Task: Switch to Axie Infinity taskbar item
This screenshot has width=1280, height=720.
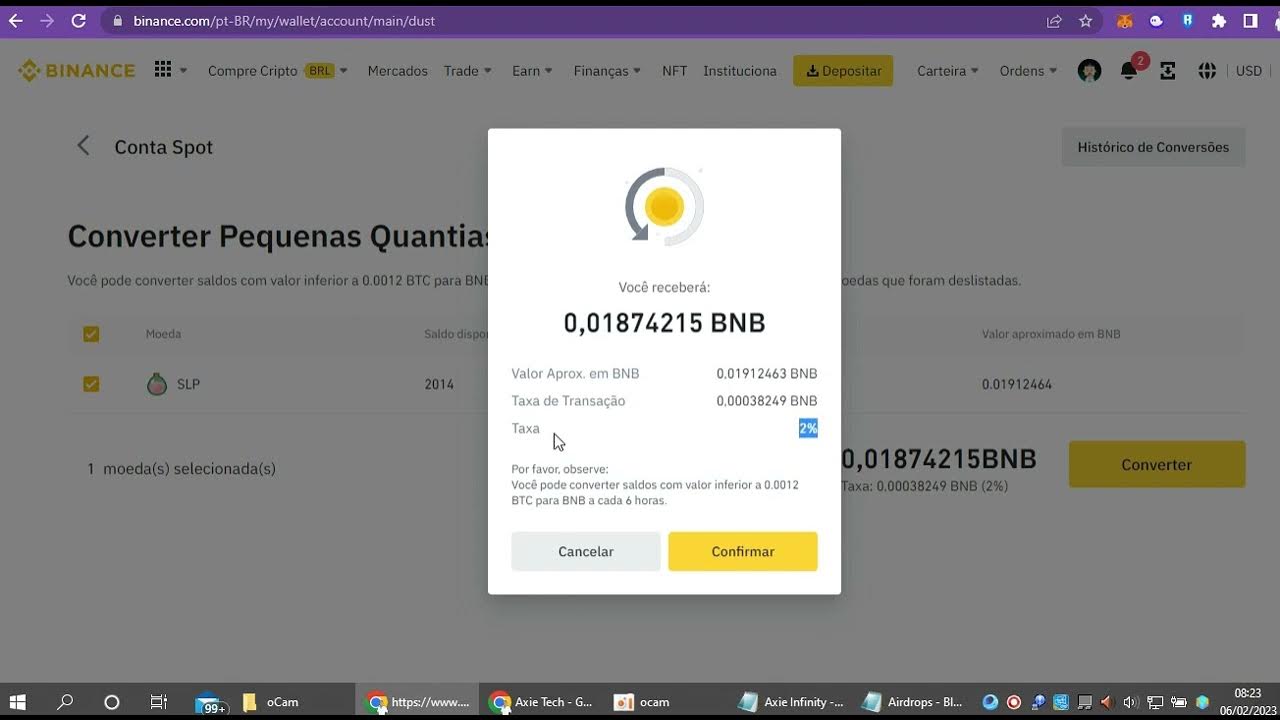Action: pos(790,702)
